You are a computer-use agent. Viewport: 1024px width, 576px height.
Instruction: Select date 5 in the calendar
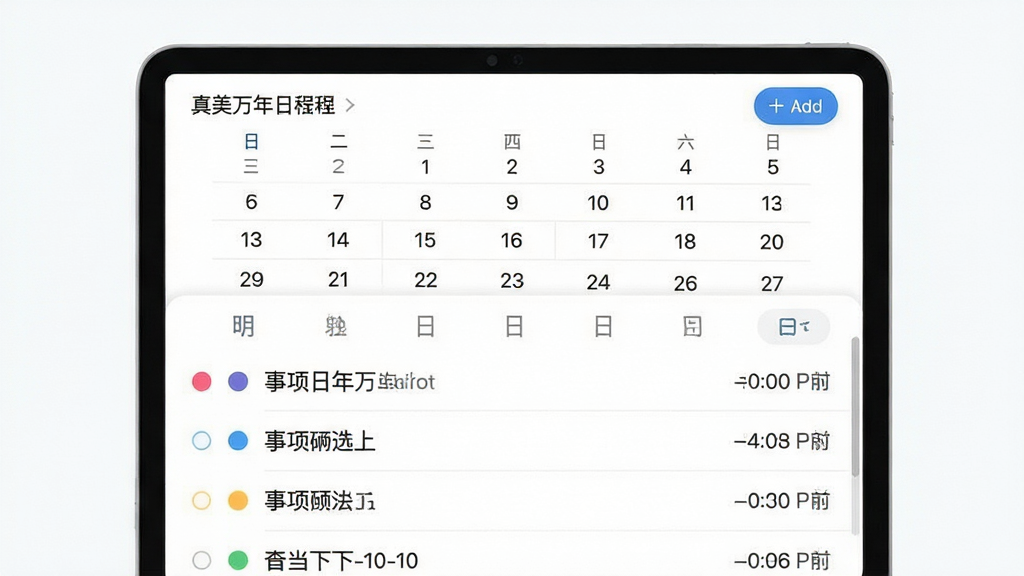pyautogui.click(x=773, y=167)
